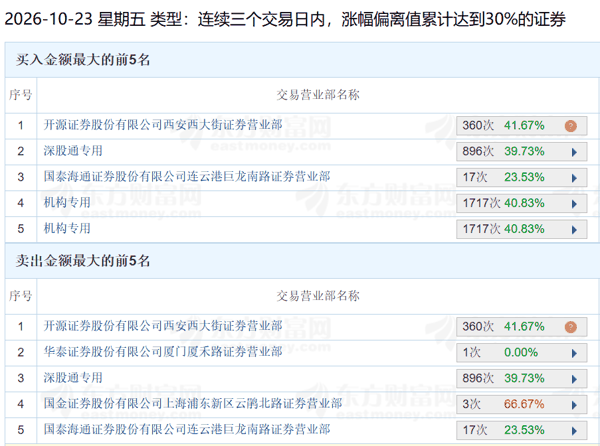Open 国金证券上海浦东新区云鹃北路证券营业部 link

193,403
